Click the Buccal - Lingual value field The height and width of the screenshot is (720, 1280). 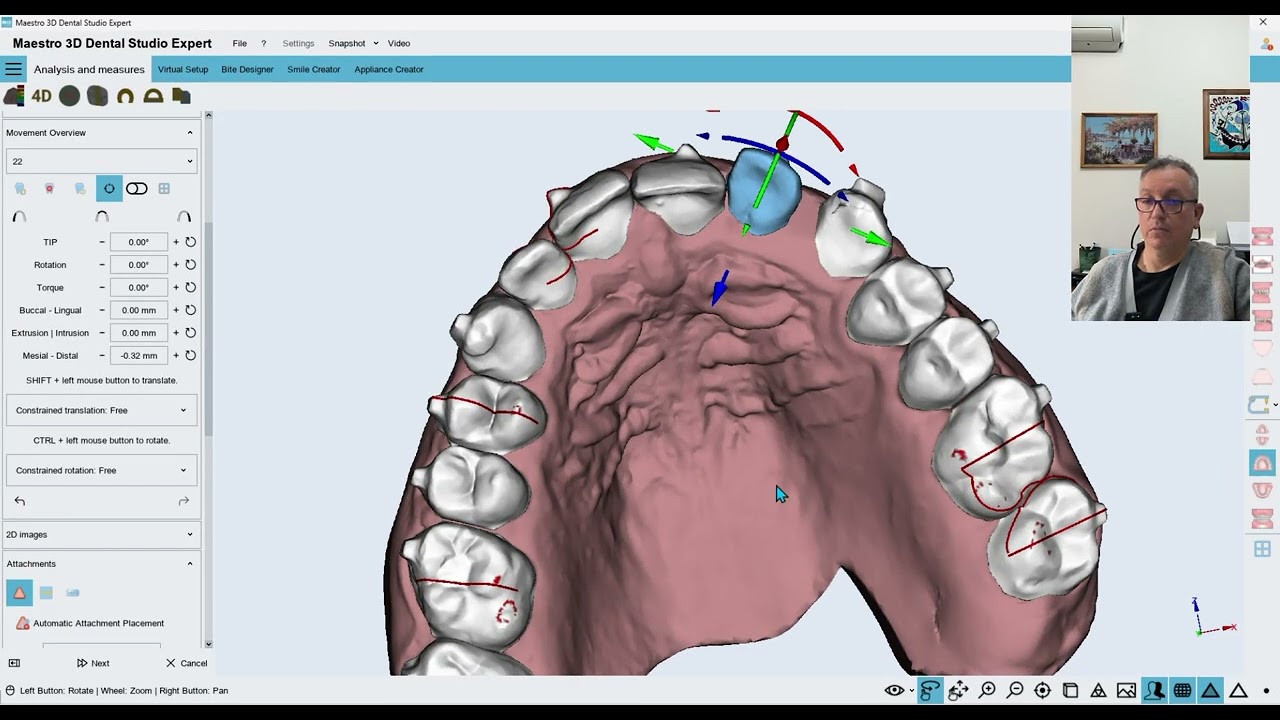138,310
